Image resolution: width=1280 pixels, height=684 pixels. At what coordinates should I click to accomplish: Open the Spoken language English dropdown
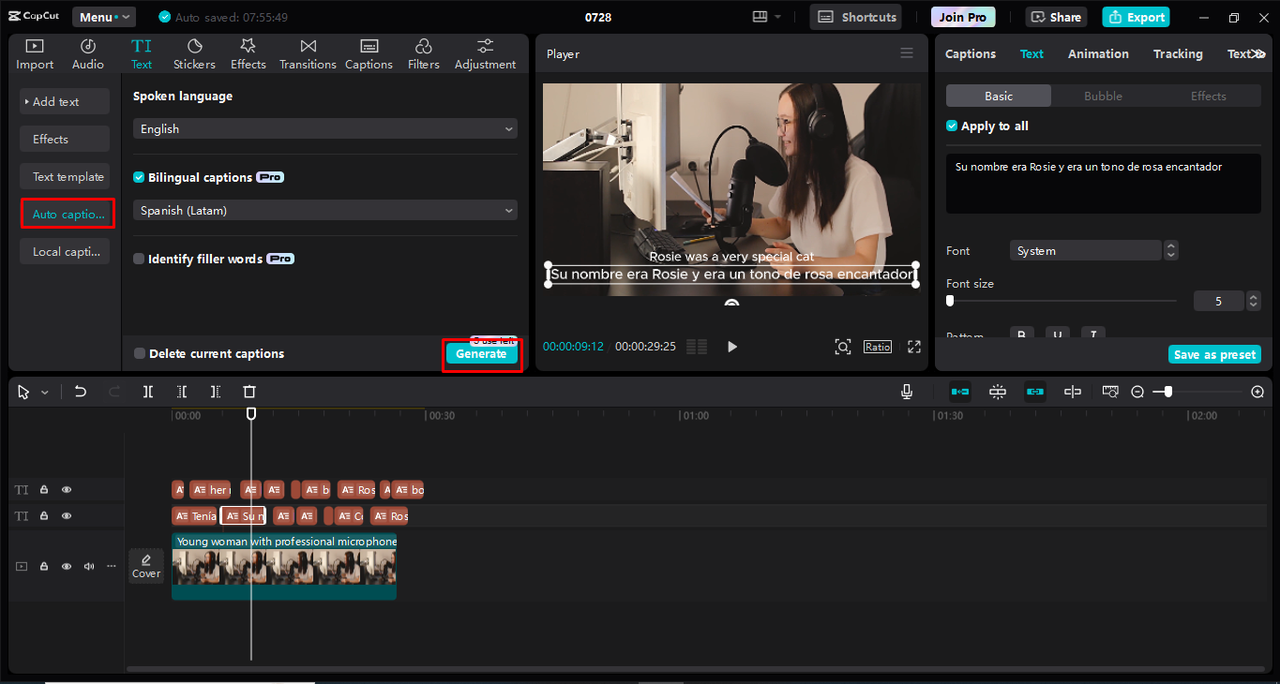coord(325,129)
